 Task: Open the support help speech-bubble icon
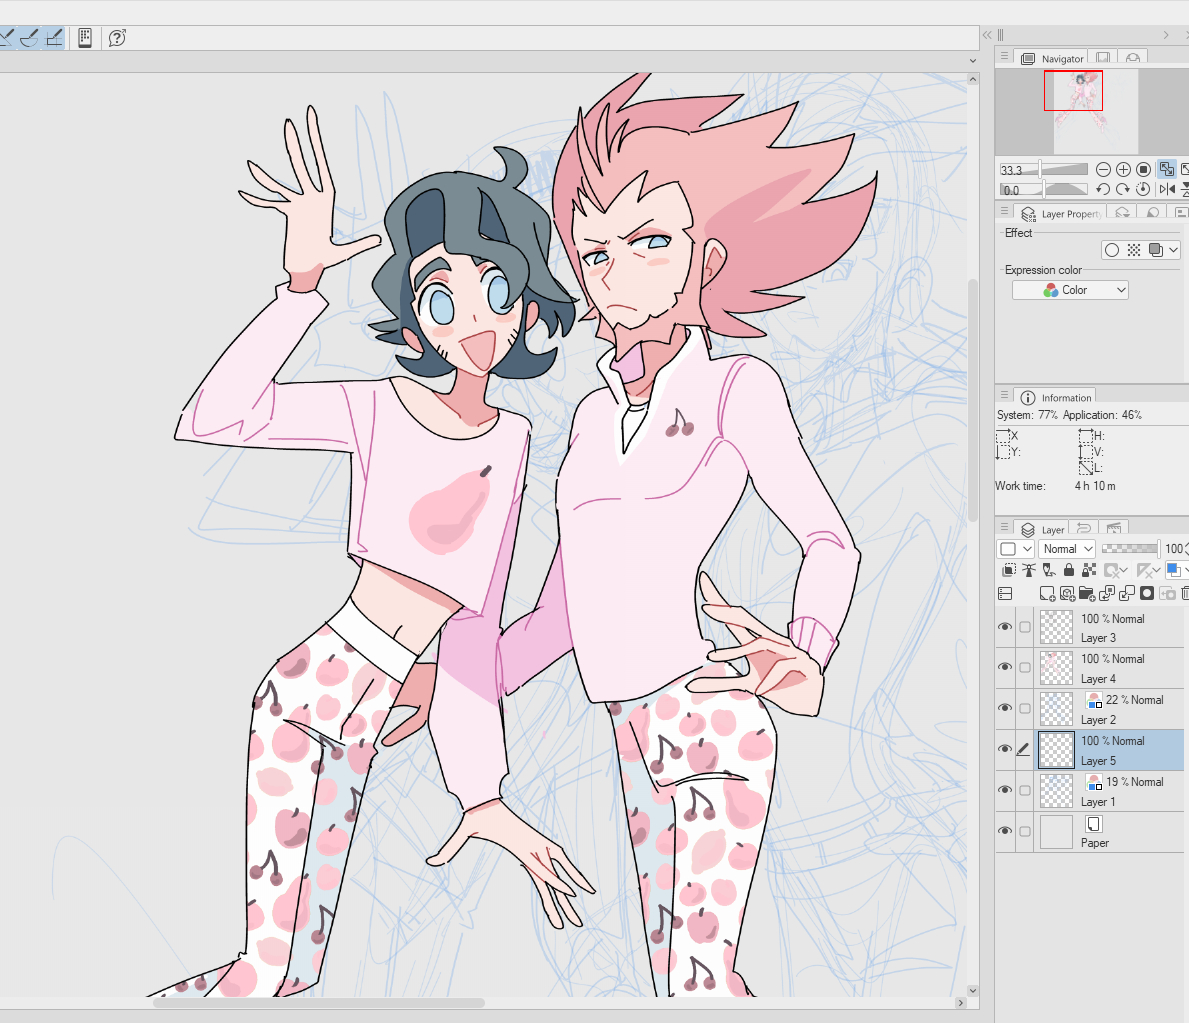pos(117,38)
